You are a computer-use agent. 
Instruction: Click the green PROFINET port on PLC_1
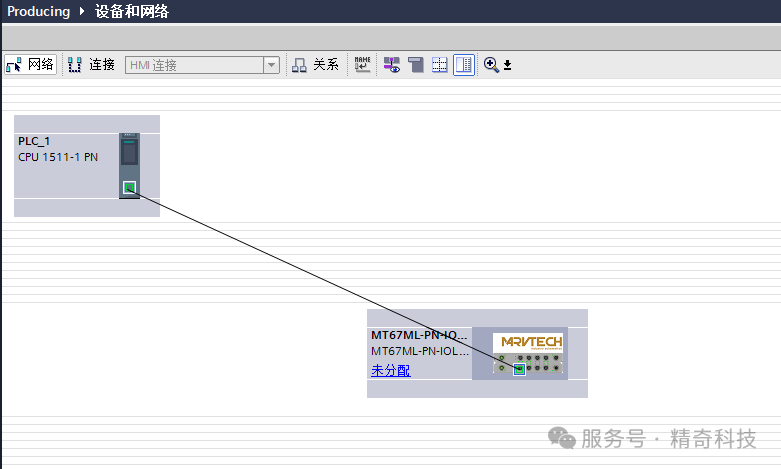click(130, 188)
